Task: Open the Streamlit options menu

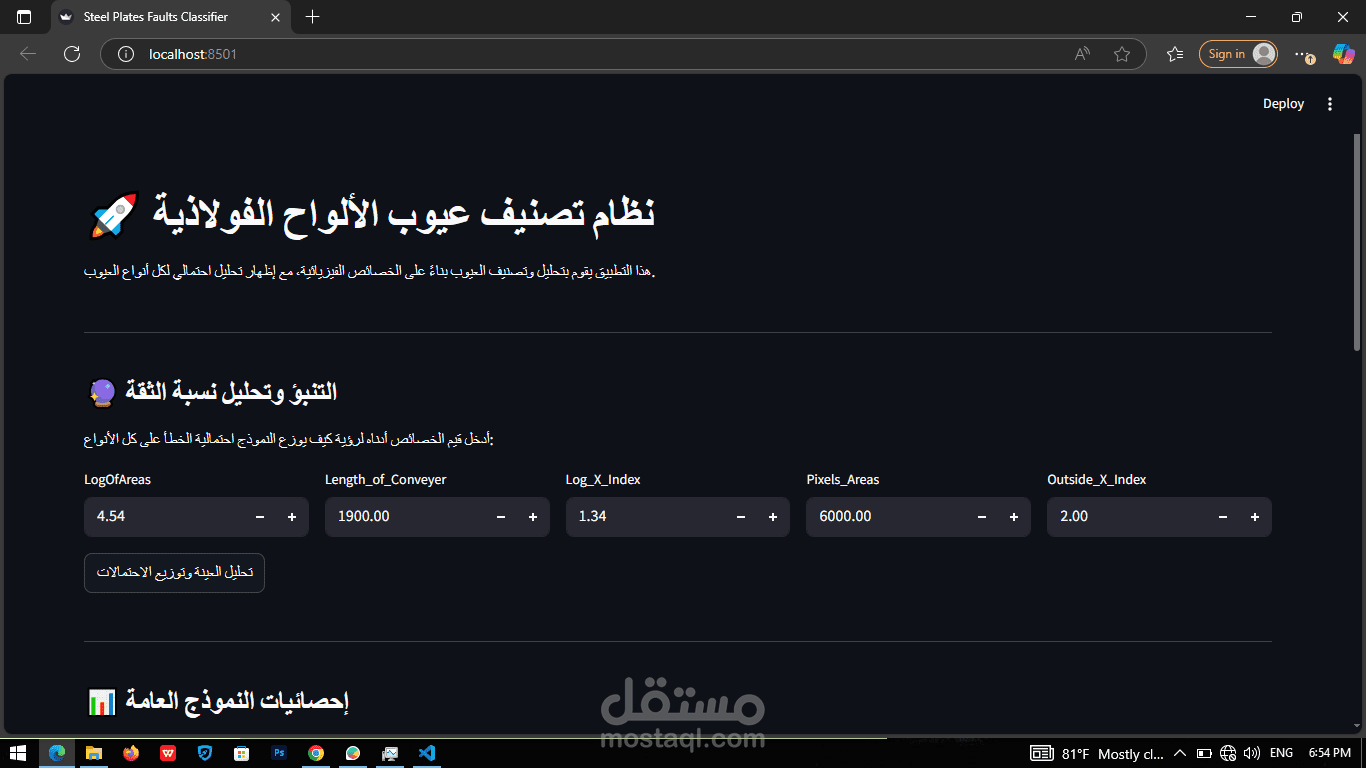Action: (1330, 103)
